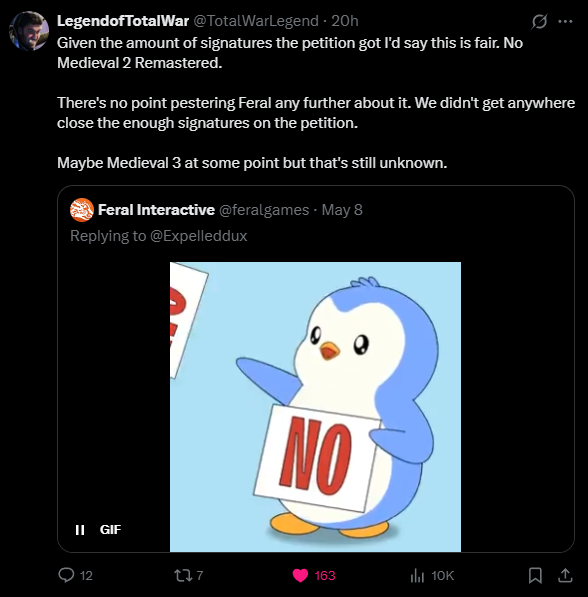
Task: Open LegendofTotalWar profile avatar
Action: (29, 30)
